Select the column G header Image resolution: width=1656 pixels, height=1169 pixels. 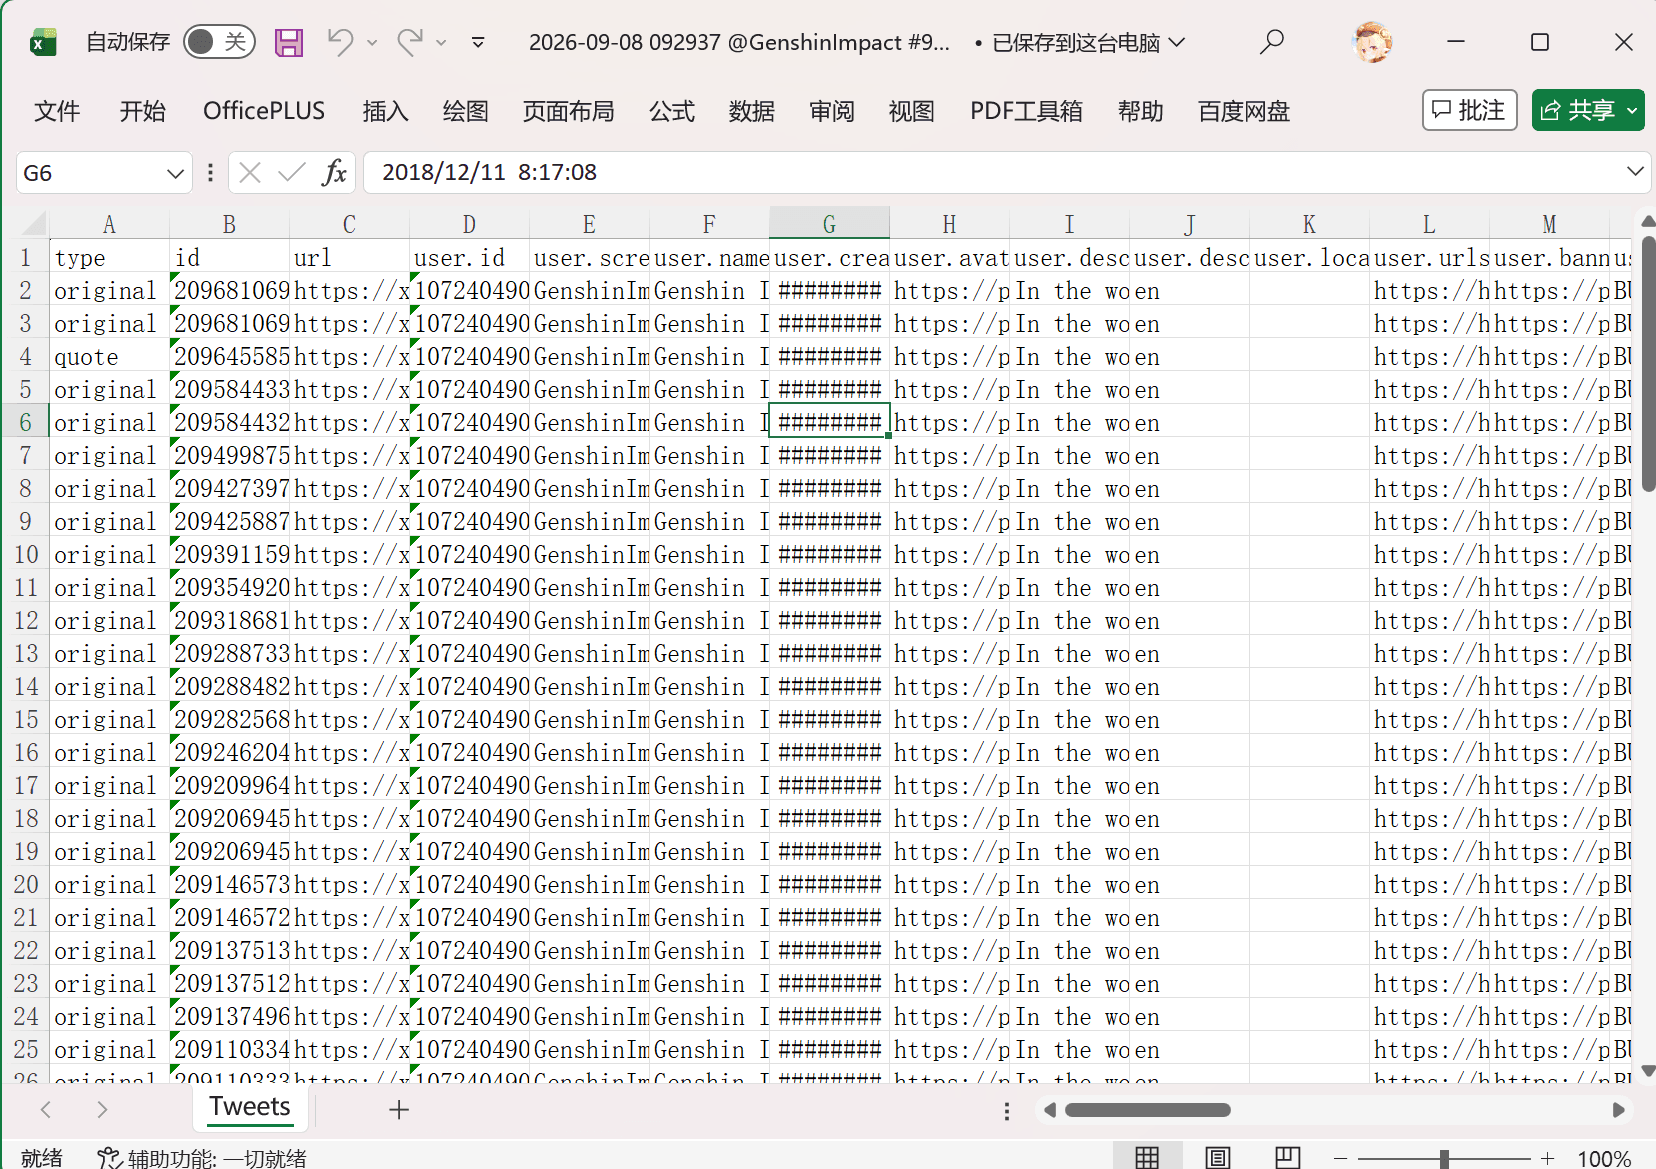(x=829, y=224)
